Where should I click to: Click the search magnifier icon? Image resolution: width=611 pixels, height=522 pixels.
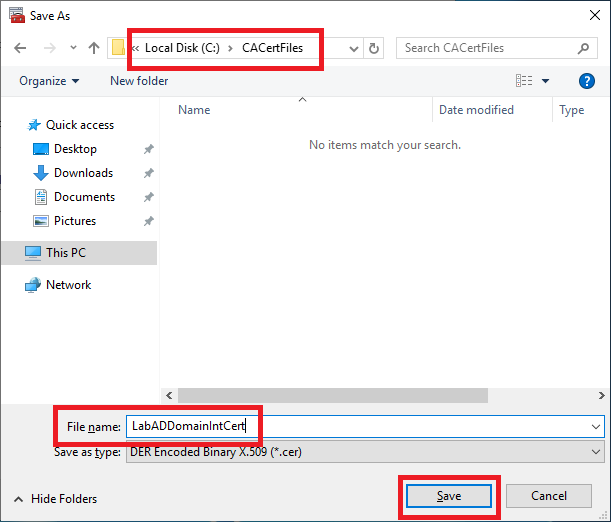583,48
